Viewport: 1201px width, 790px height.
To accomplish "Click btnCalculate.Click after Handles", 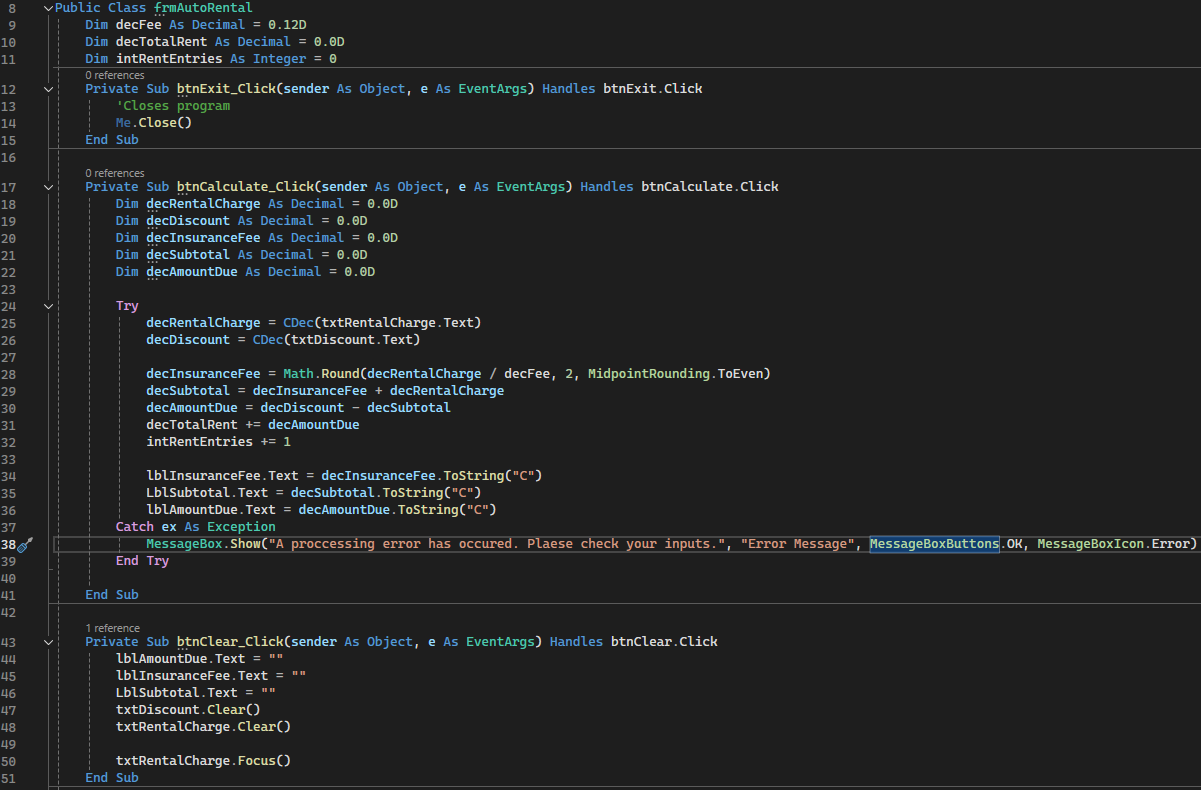I will point(709,187).
